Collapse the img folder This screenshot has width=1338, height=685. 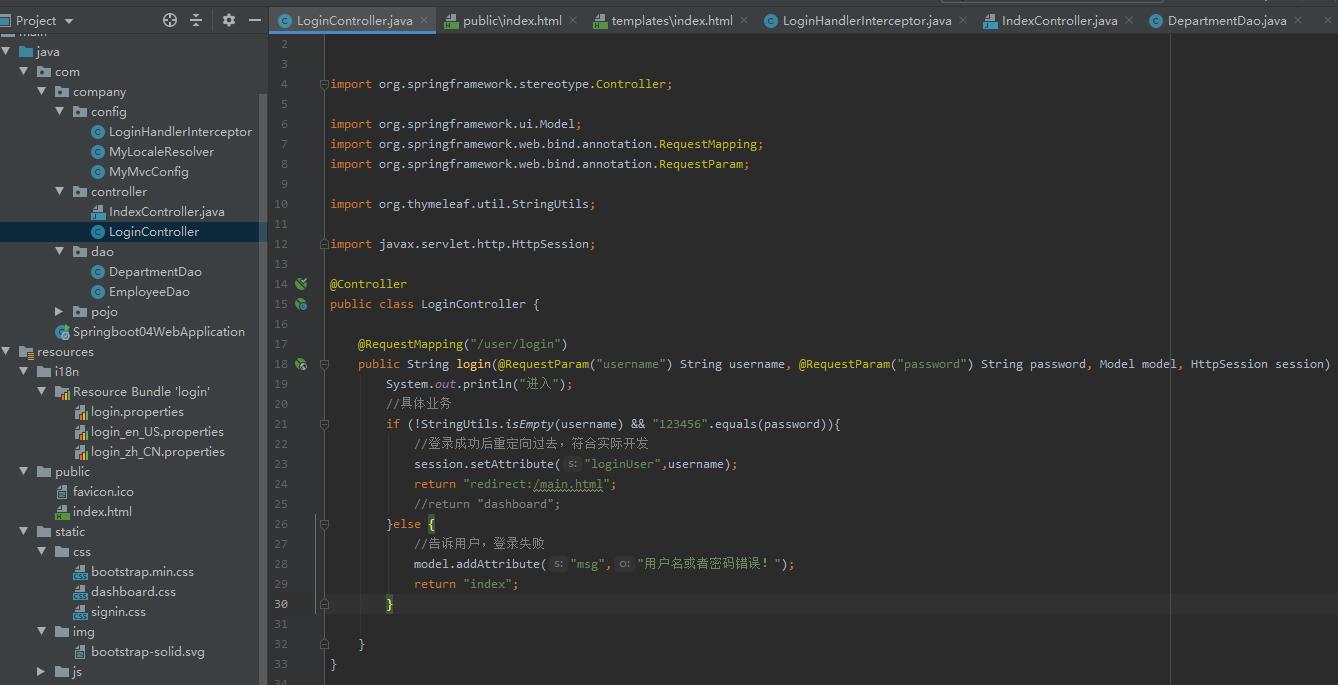pos(42,632)
